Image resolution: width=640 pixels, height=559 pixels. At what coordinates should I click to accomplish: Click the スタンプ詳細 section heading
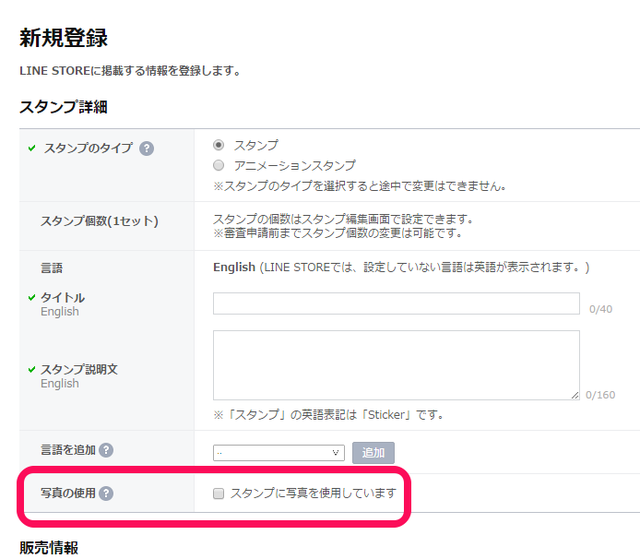click(63, 107)
